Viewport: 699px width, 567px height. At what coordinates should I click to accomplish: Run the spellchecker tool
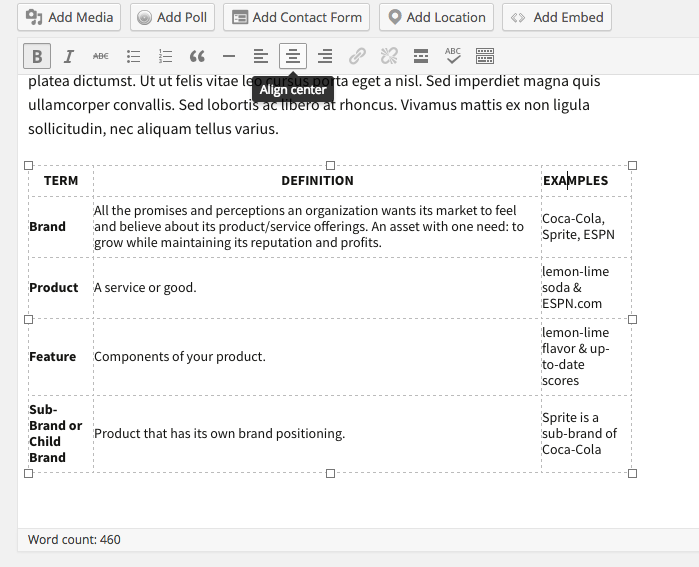click(x=453, y=56)
